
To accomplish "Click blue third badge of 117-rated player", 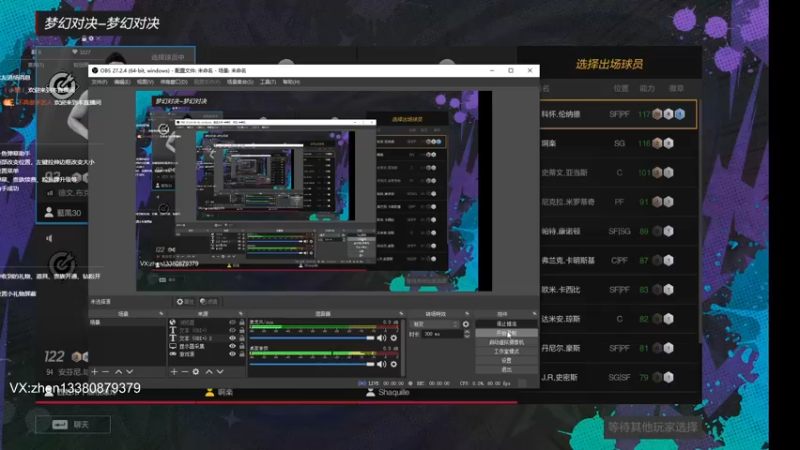I will pos(680,114).
